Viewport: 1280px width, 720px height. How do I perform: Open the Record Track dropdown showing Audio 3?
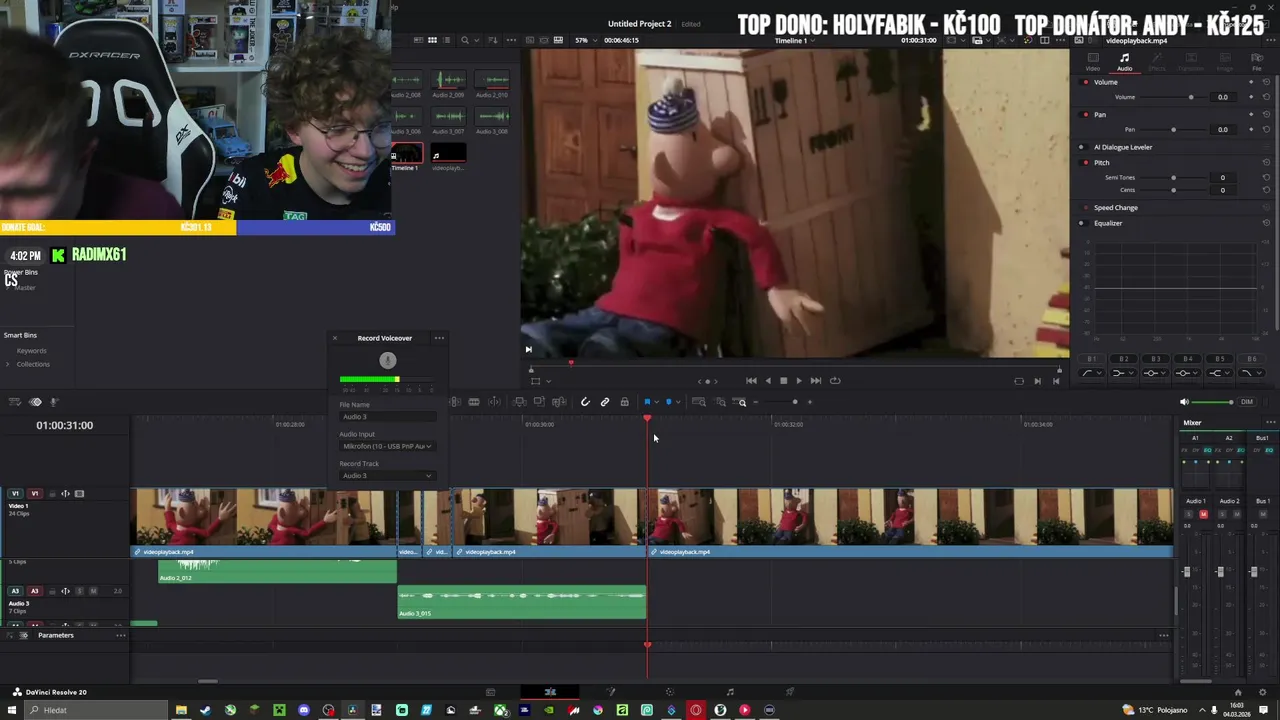387,475
